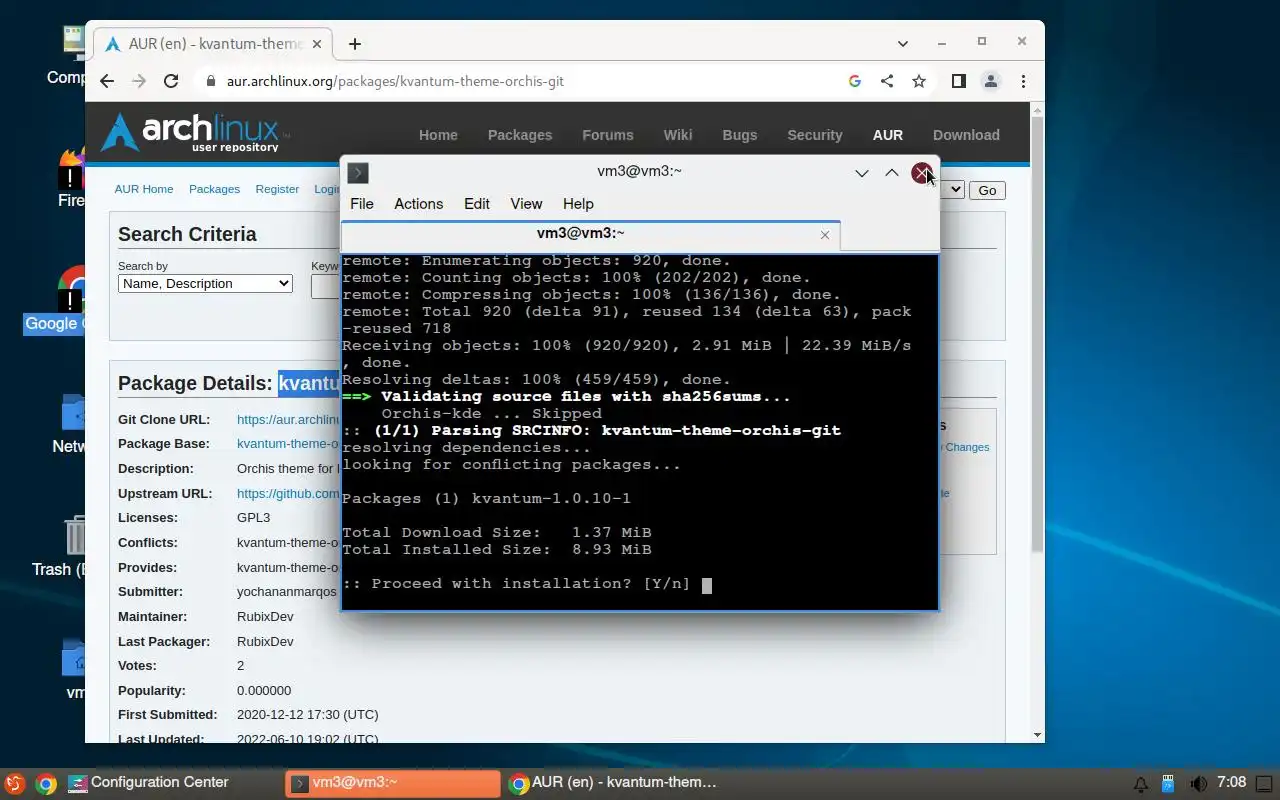This screenshot has width=1280, height=800.
Task: Toggle Chrome side panel icon
Action: pyautogui.click(x=958, y=81)
